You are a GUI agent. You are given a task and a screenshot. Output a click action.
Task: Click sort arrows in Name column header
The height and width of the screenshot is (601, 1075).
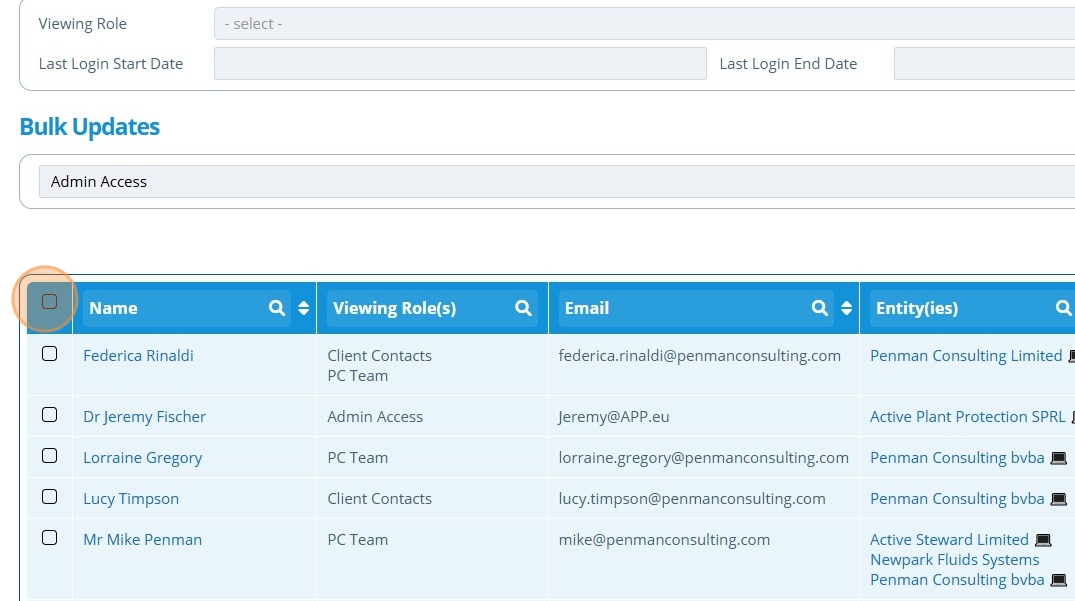click(304, 308)
